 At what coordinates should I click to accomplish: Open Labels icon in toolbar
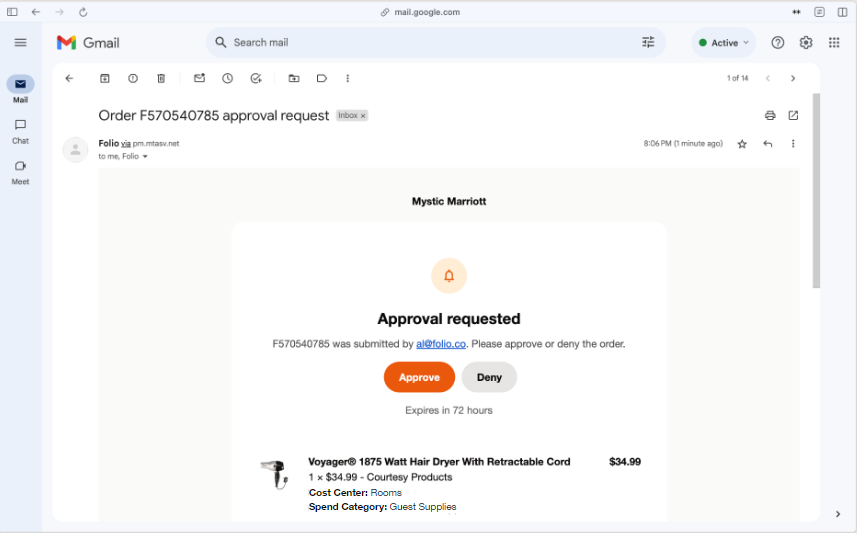point(322,78)
